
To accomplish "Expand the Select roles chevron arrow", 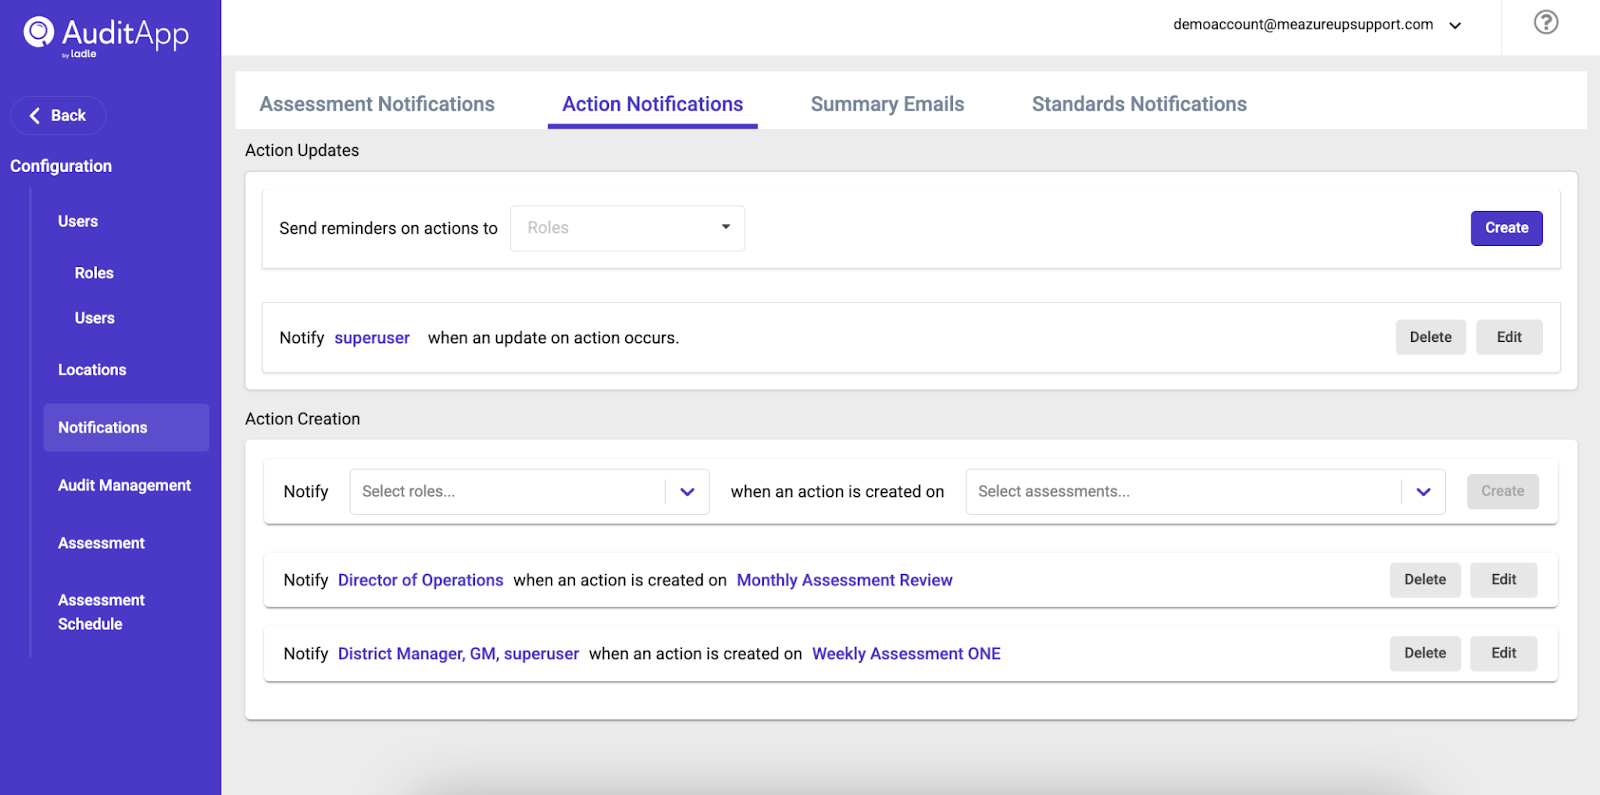I will tap(687, 492).
